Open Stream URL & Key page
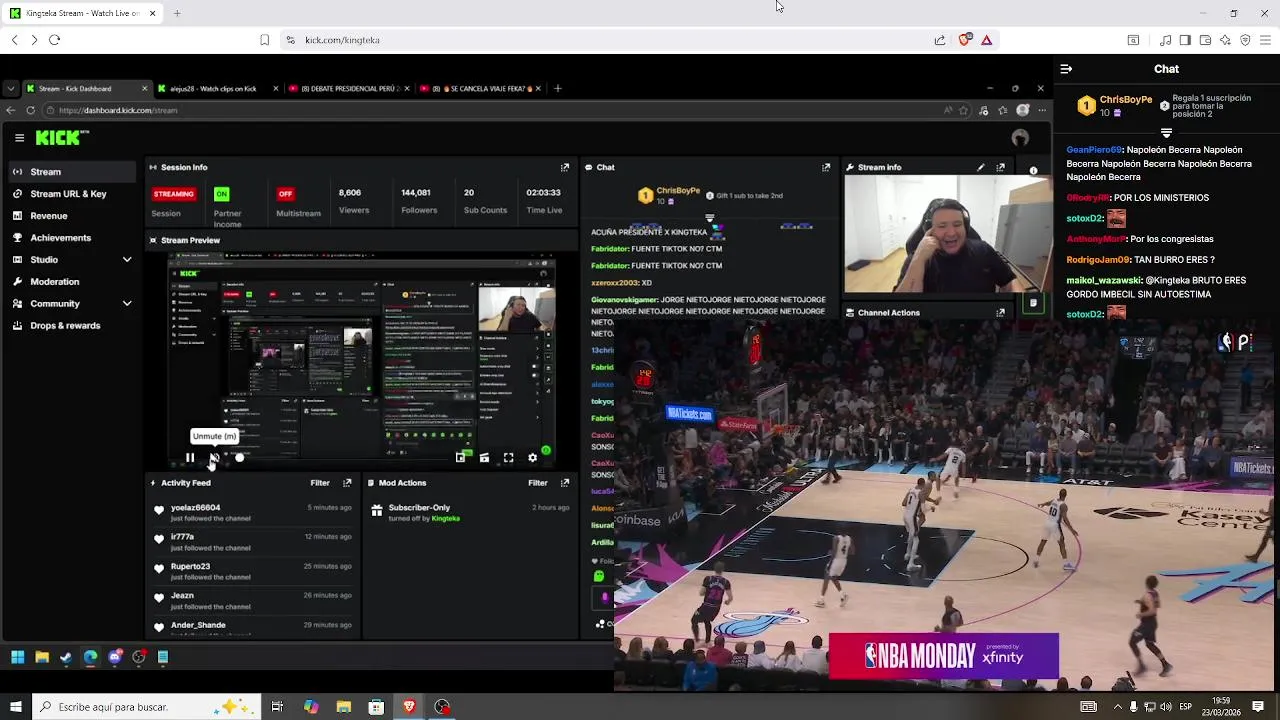Viewport: 1280px width, 720px height. pos(70,194)
